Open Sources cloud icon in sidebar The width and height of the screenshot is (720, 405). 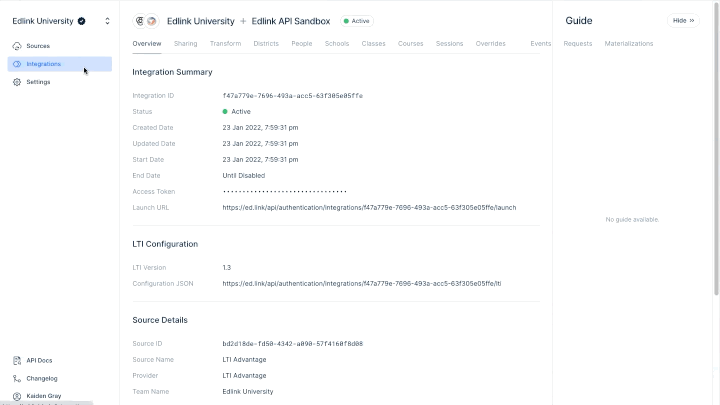17,46
